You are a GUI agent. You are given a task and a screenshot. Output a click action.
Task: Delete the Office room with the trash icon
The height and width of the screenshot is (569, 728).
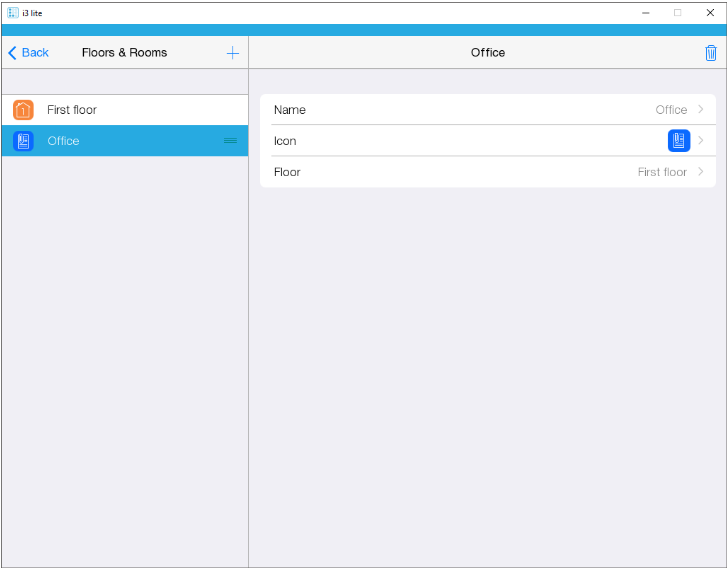click(710, 53)
